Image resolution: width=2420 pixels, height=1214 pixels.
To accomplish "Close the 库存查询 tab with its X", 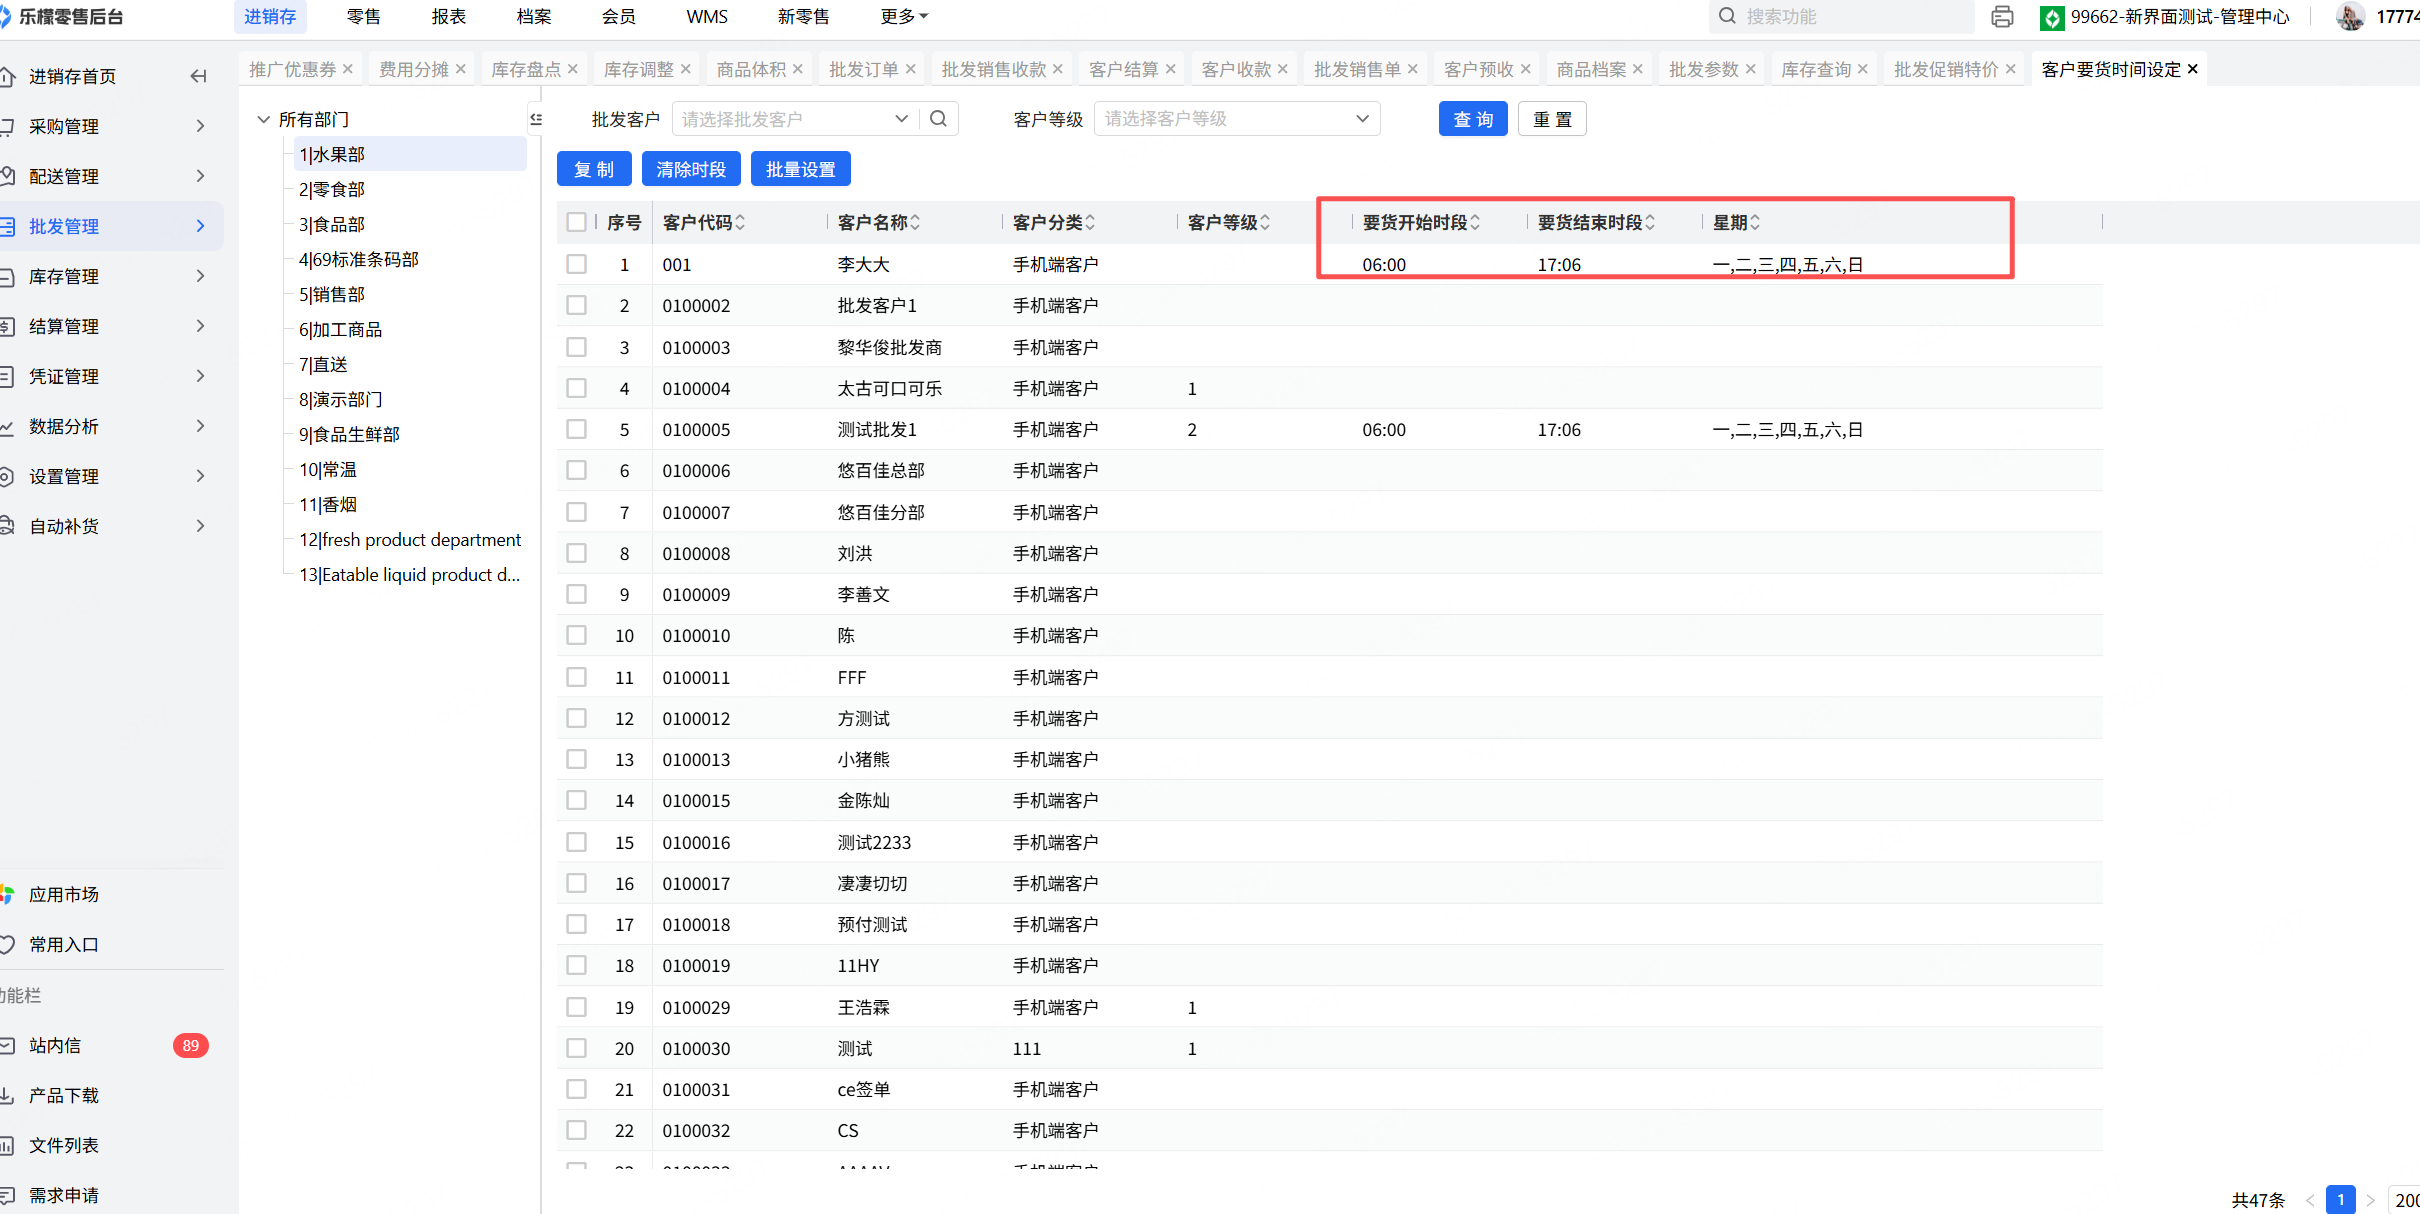I will (1862, 69).
